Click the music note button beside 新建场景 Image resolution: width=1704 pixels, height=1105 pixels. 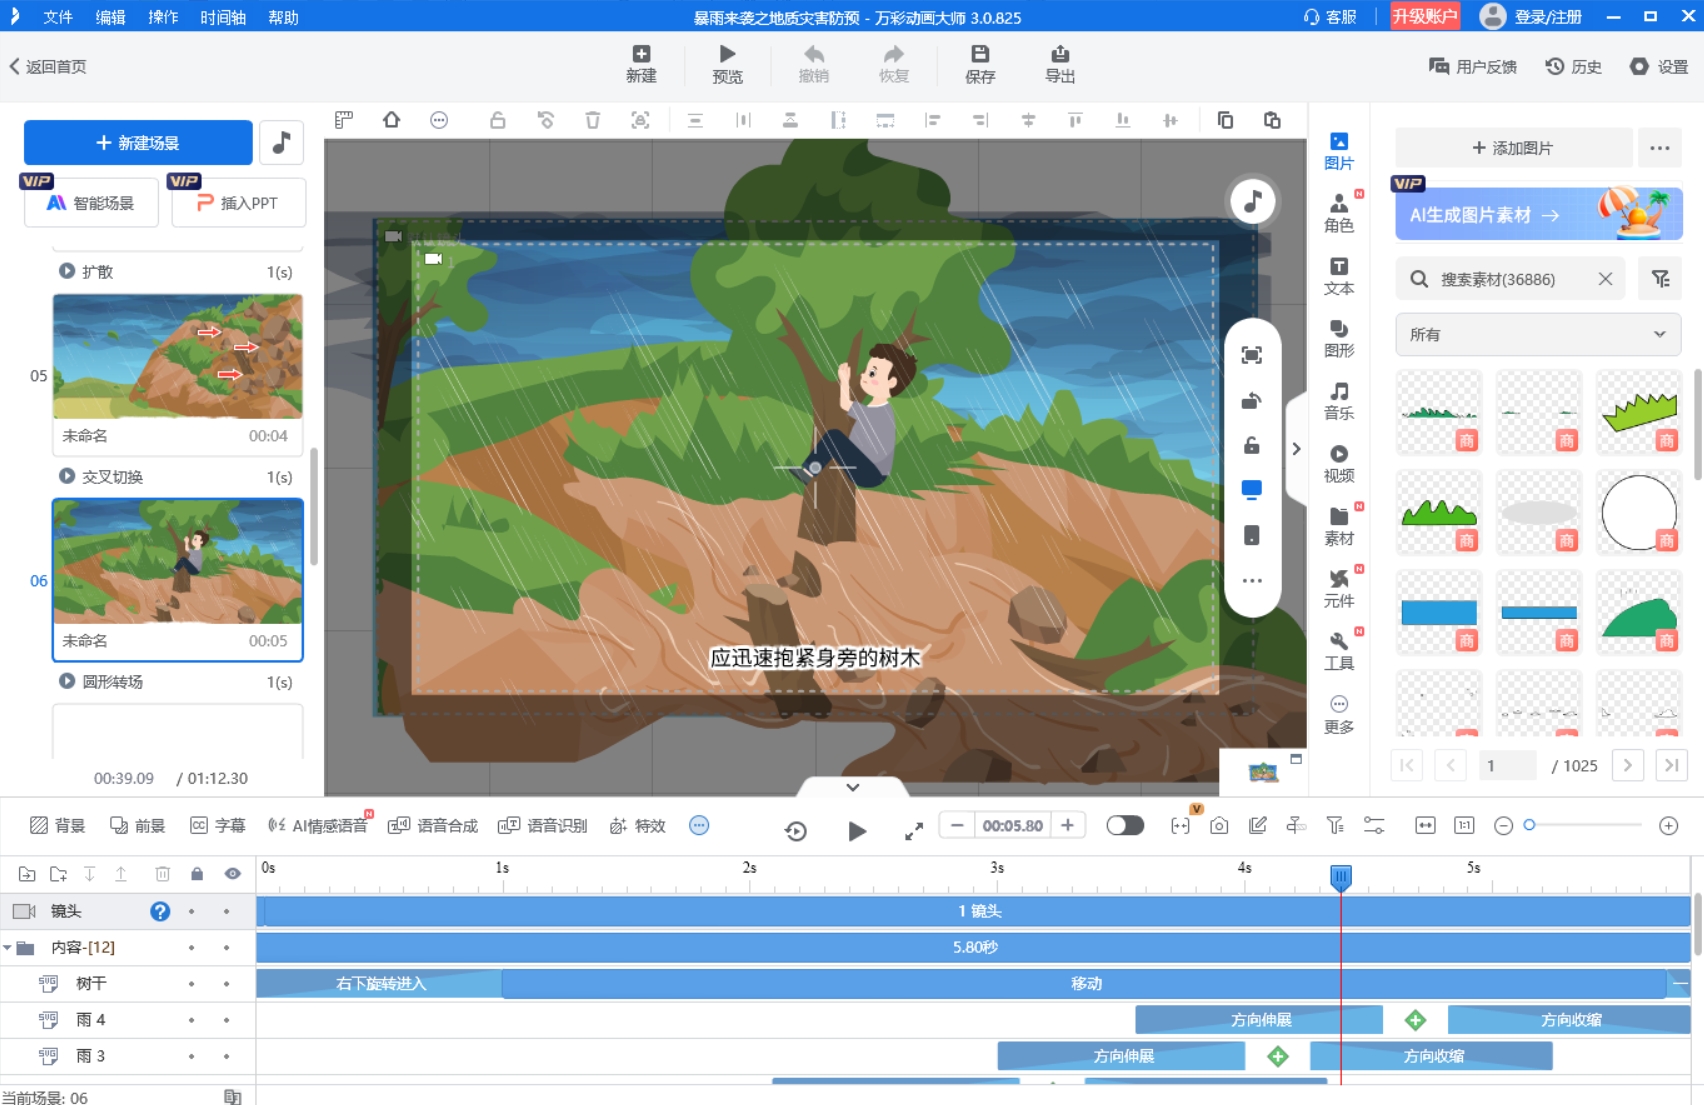click(x=281, y=143)
